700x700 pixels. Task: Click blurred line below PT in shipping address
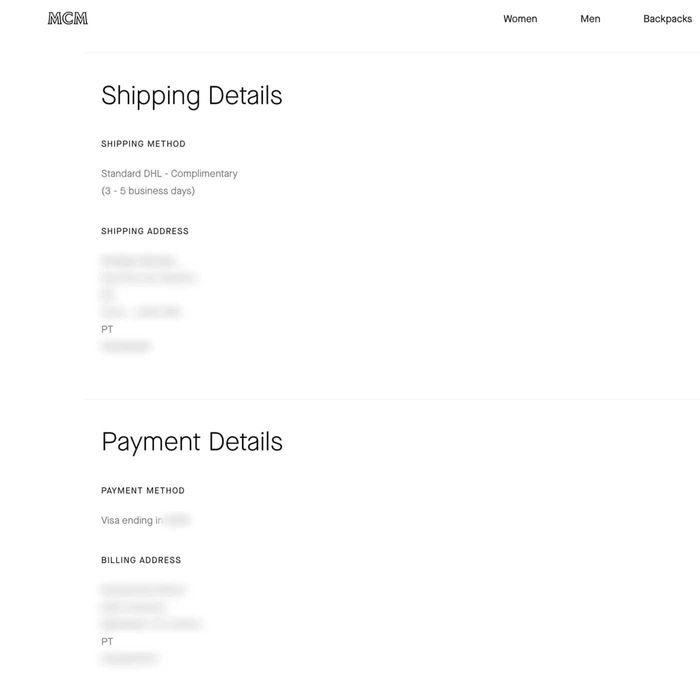[x=126, y=347]
